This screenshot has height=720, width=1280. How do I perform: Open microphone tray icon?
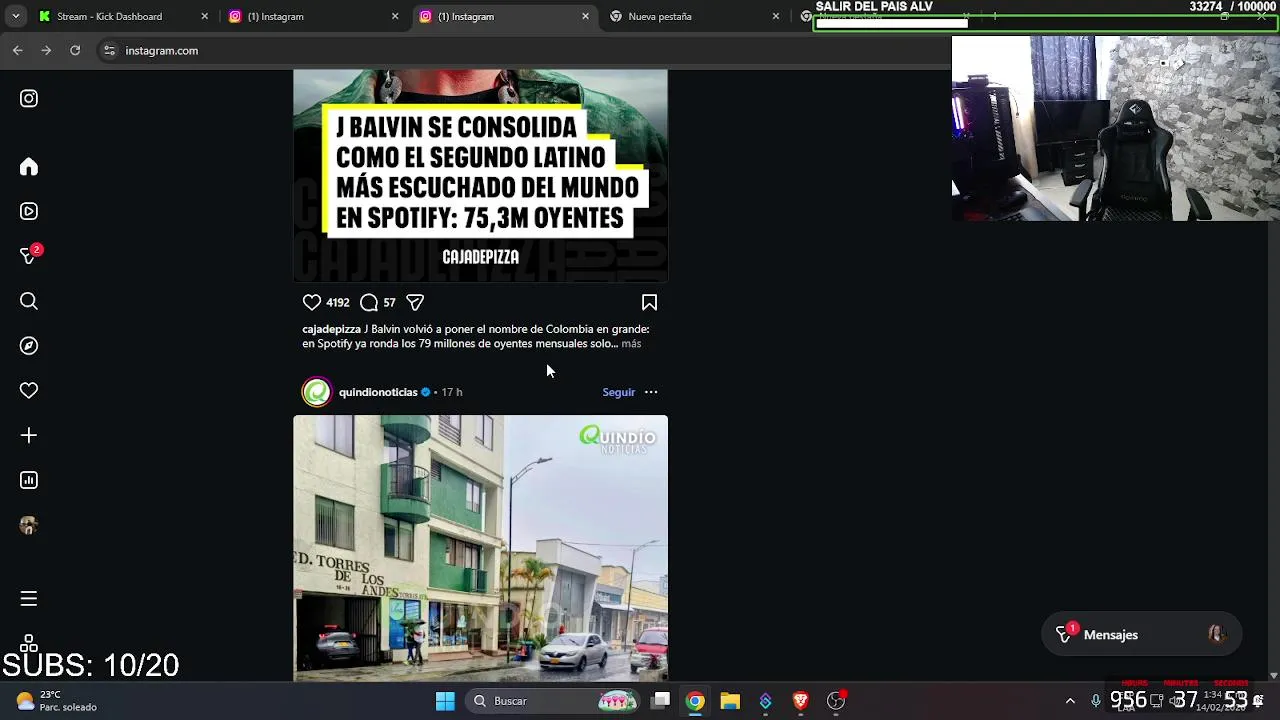point(1096,701)
